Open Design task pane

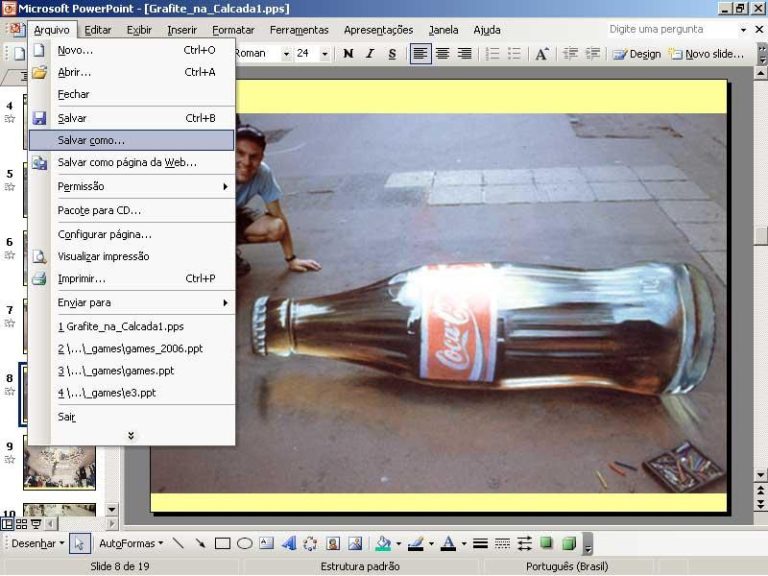click(637, 54)
